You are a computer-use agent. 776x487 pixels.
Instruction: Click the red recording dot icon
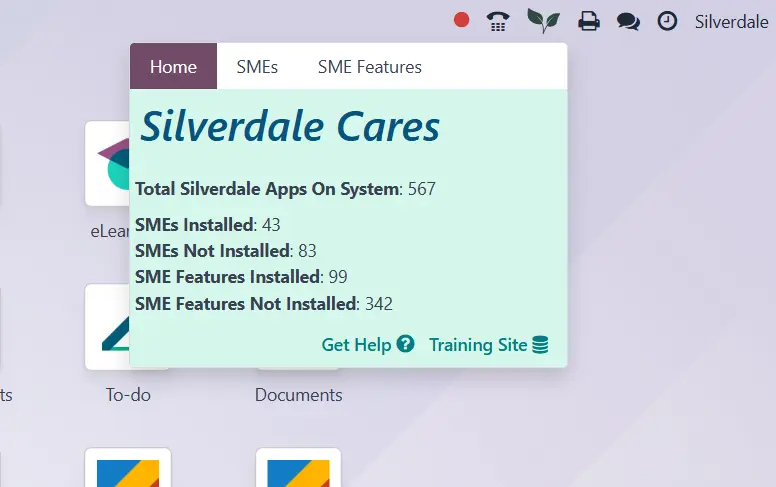point(461,20)
